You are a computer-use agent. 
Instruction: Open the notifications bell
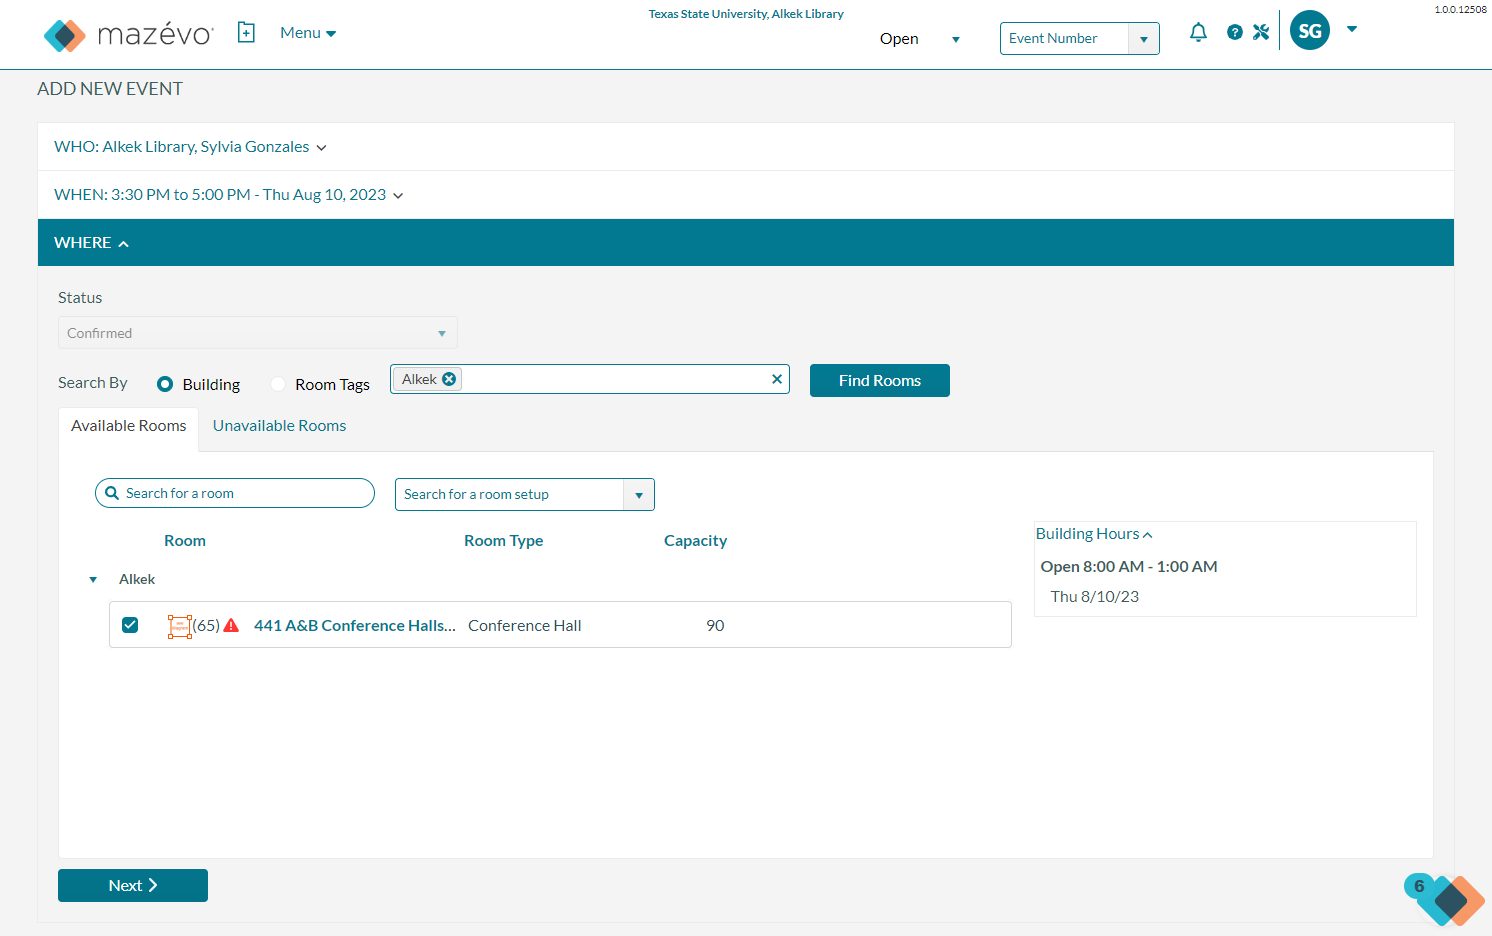pos(1198,32)
